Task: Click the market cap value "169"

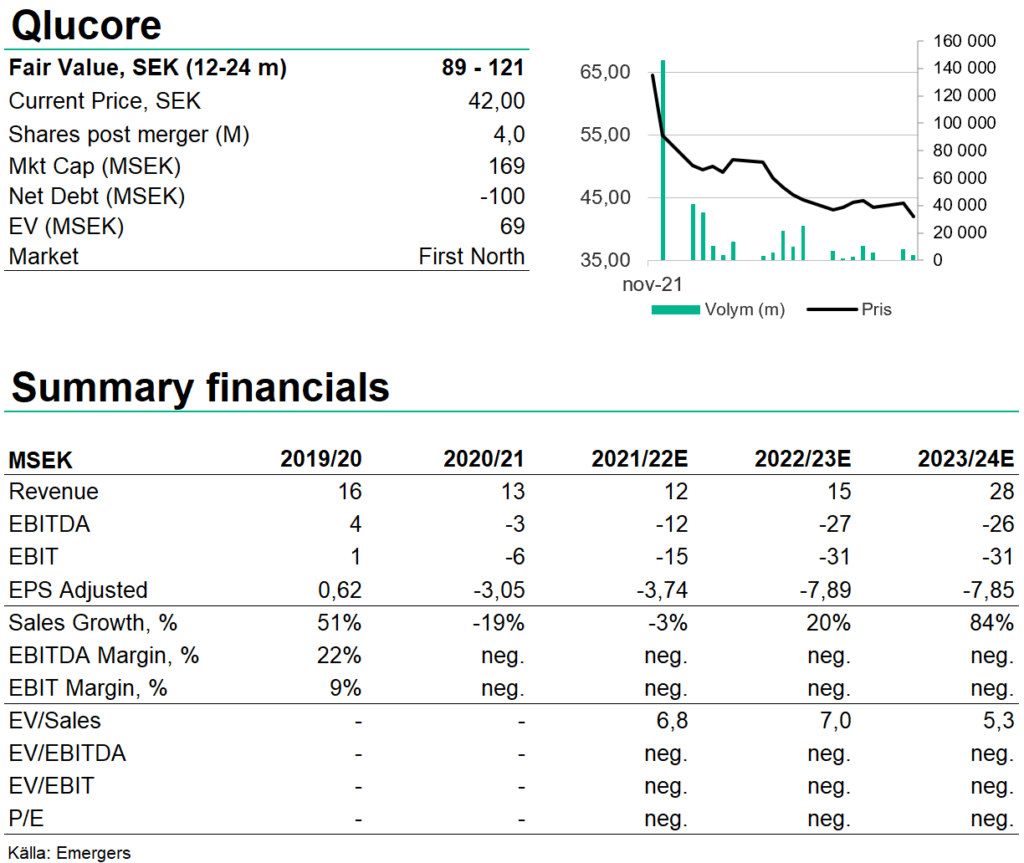Action: pyautogui.click(x=507, y=166)
